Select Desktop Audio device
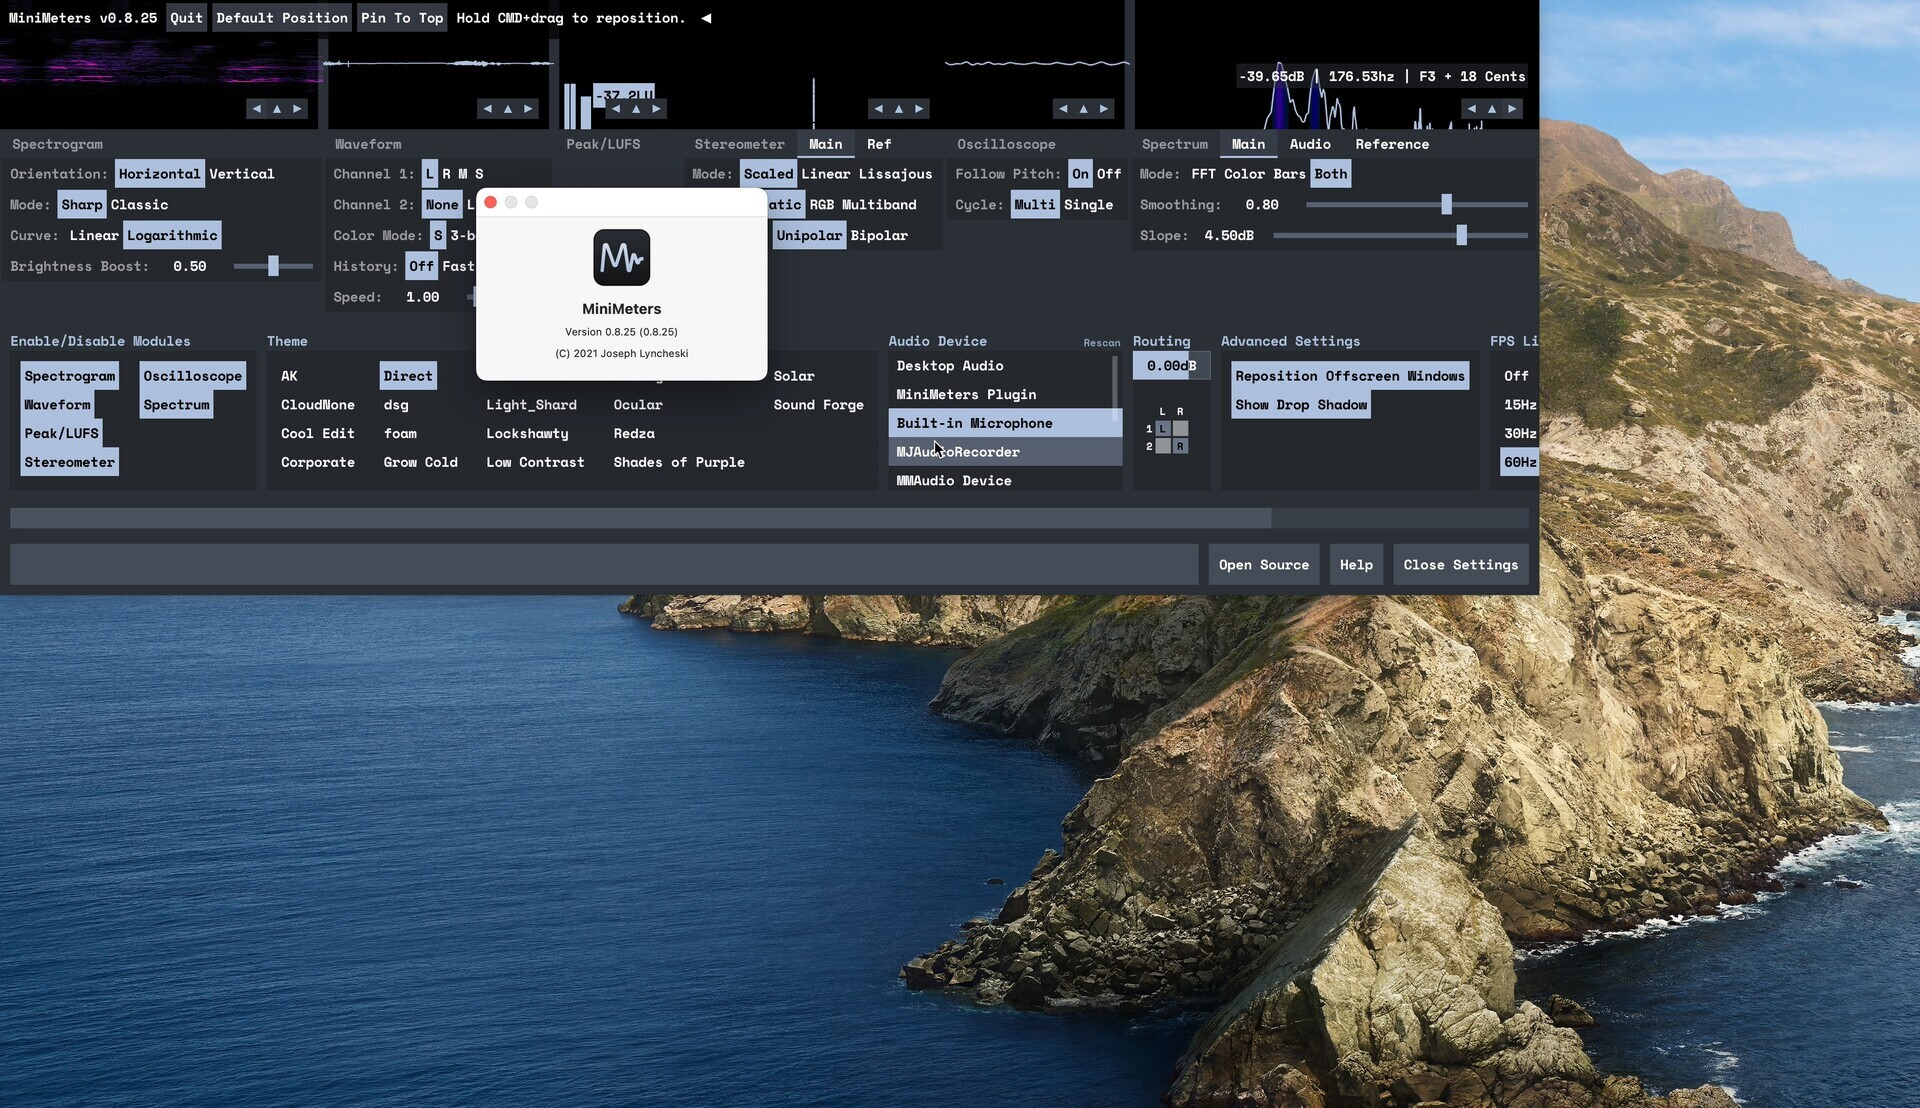Viewport: 1920px width, 1108px height. coord(1000,366)
